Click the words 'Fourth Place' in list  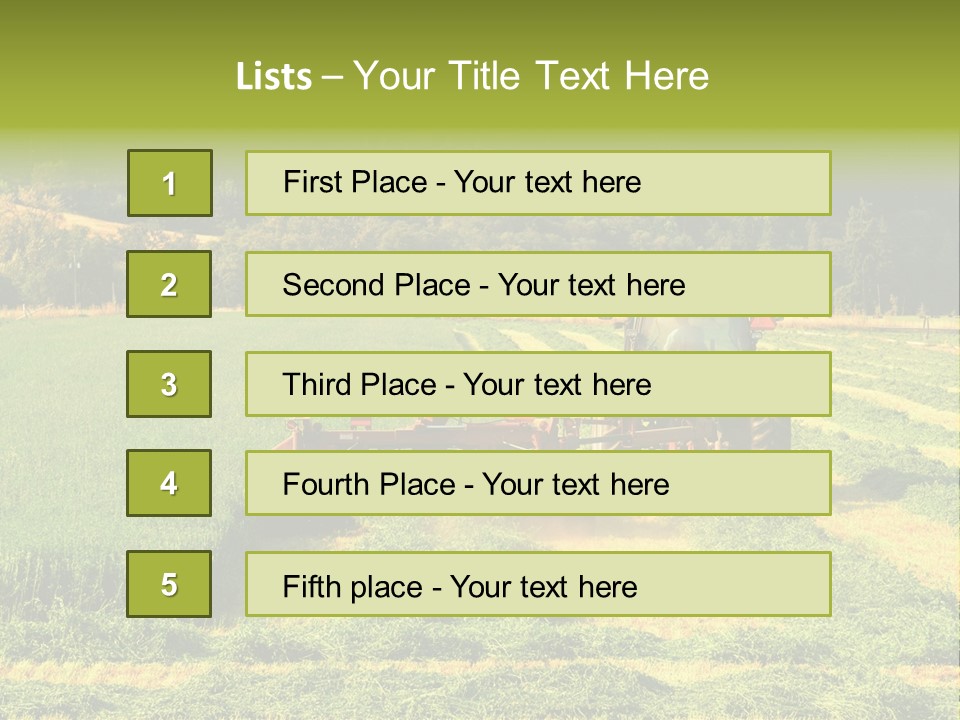point(369,484)
